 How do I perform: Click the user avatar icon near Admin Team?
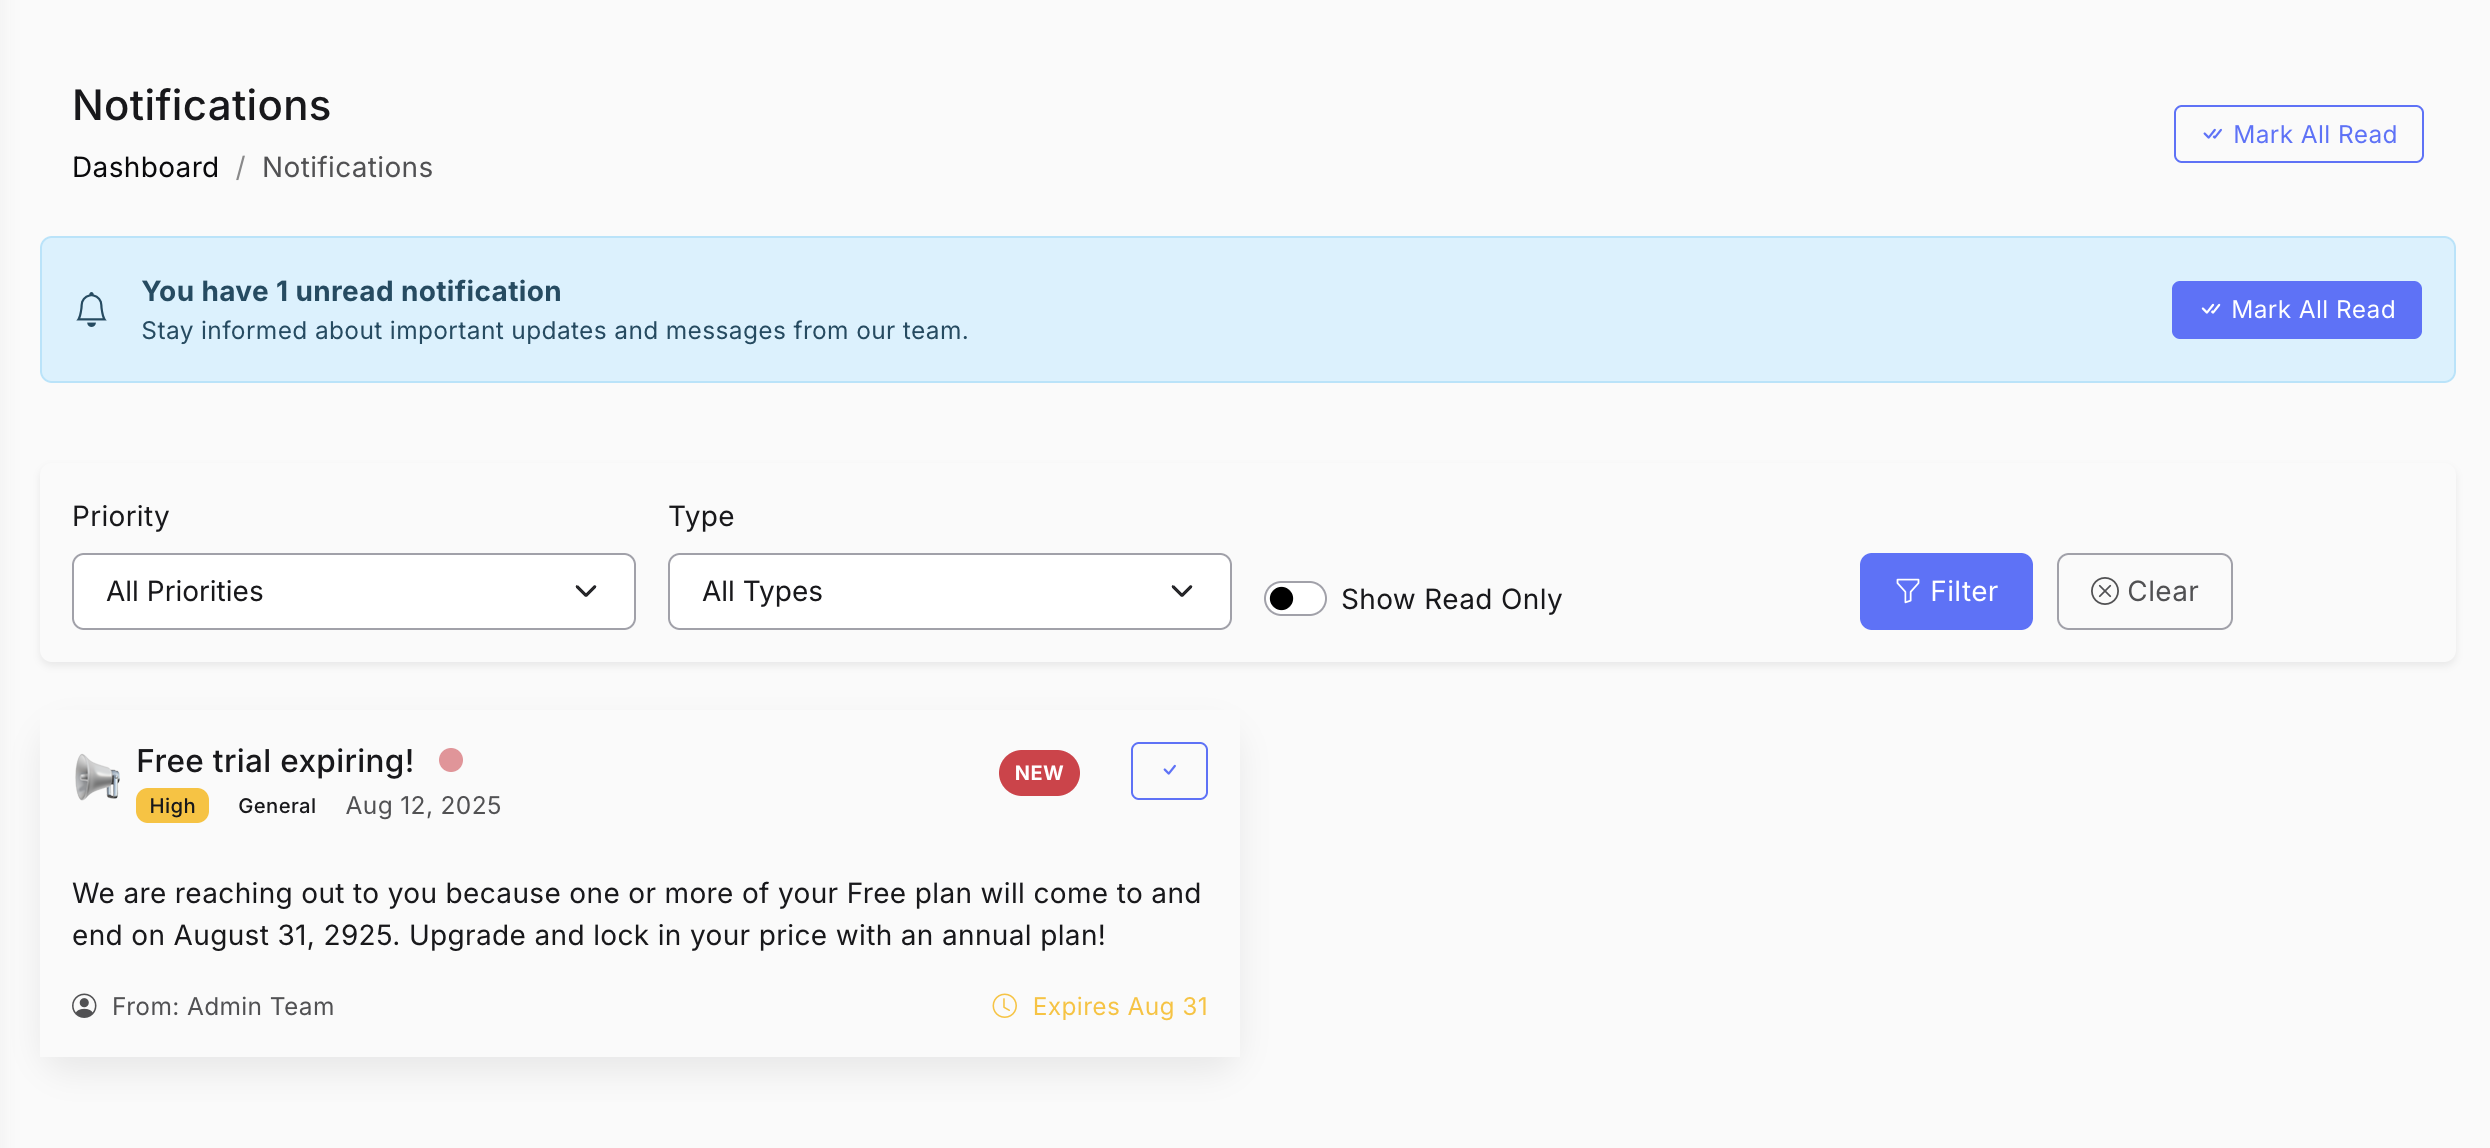pos(85,1006)
